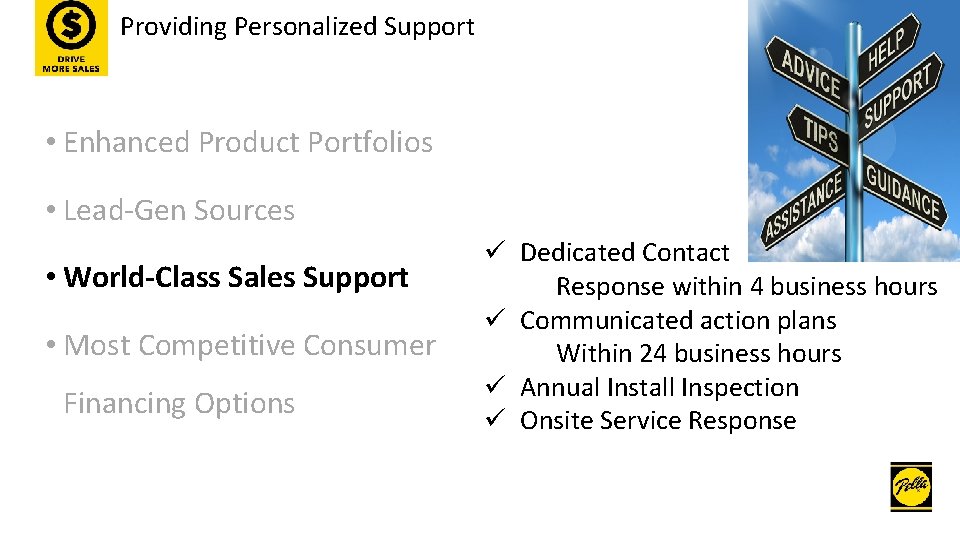Click the checkmark beside Communicated action plans
The width and height of the screenshot is (960, 540).
501,320
